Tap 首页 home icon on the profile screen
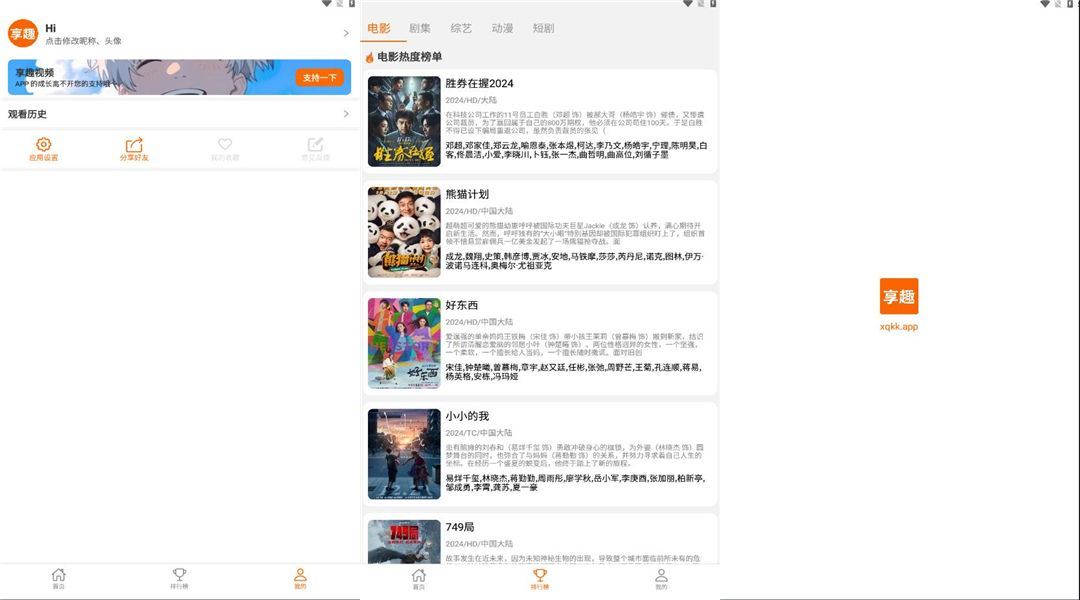This screenshot has width=1080, height=600. [x=59, y=577]
